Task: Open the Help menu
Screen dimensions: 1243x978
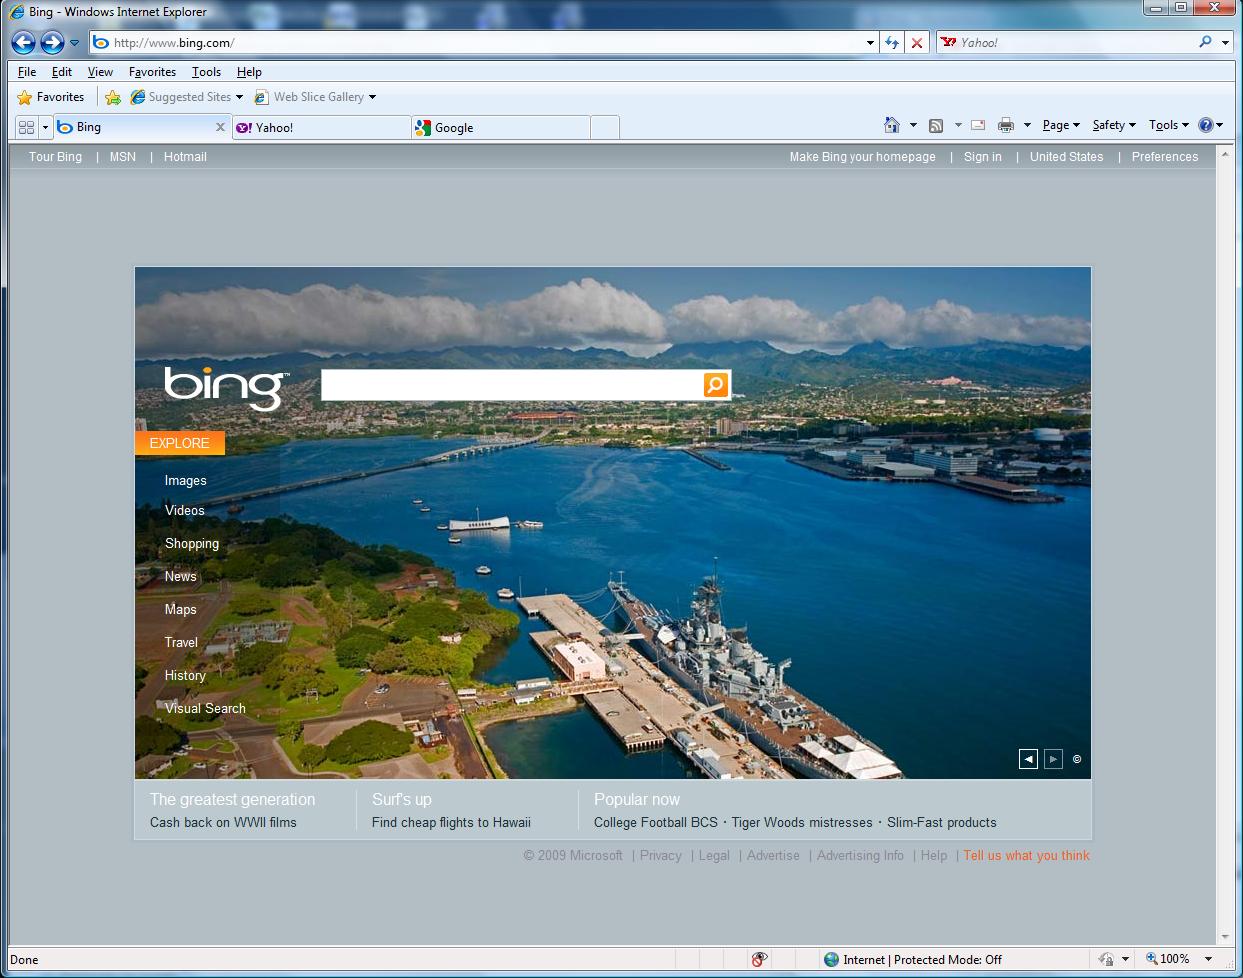Action: pos(249,72)
